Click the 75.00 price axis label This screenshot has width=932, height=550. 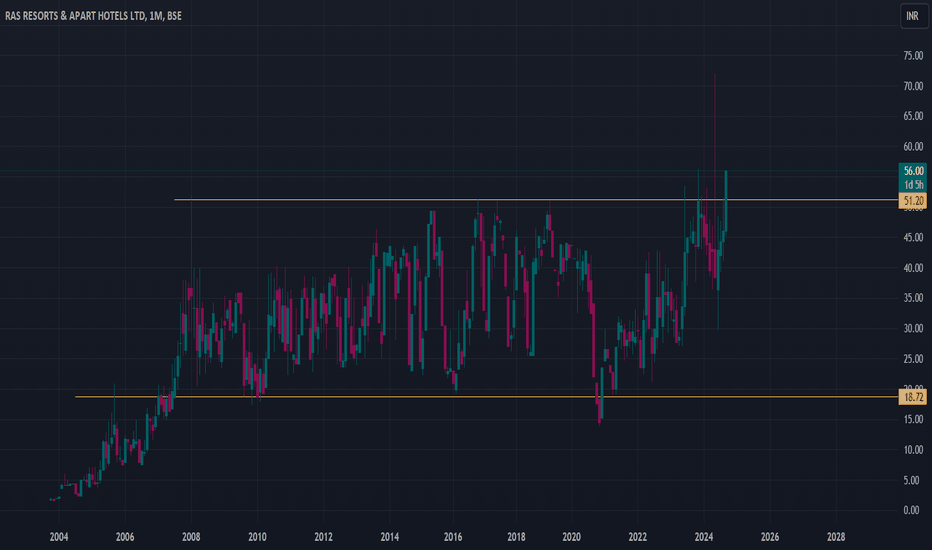[x=913, y=56]
